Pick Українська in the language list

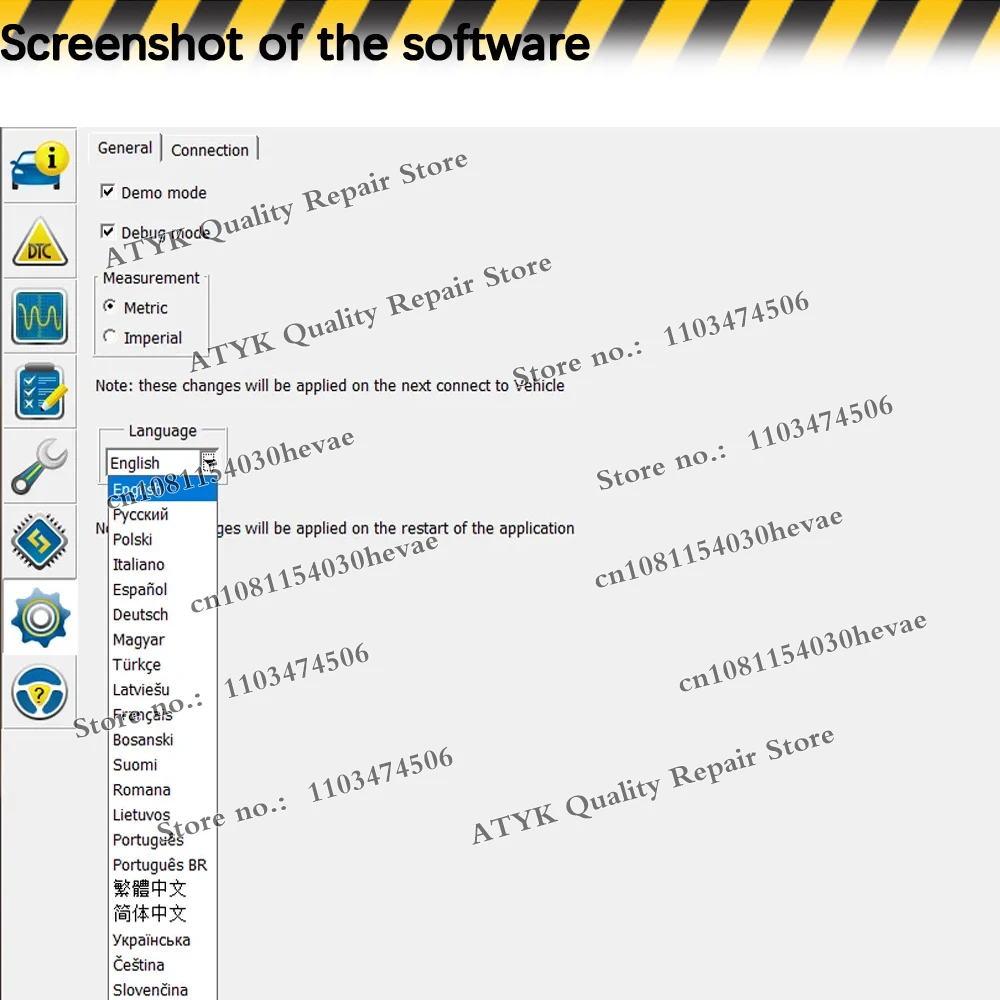(163, 939)
